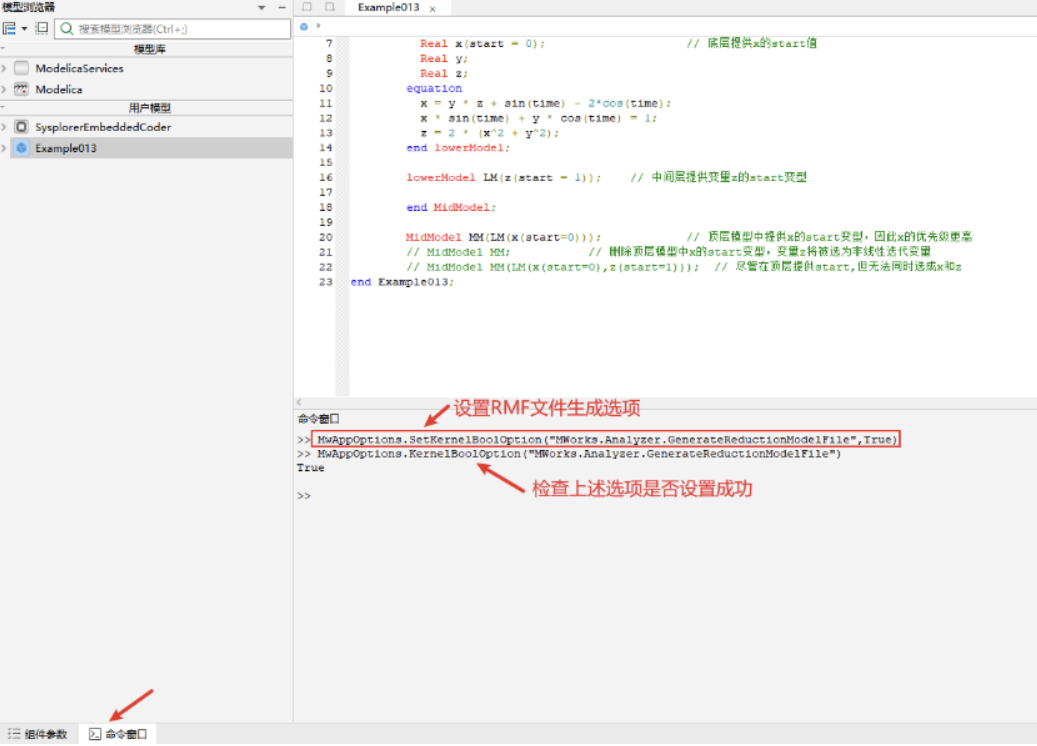
Task: Expand the Modelica library node
Action: point(5,89)
